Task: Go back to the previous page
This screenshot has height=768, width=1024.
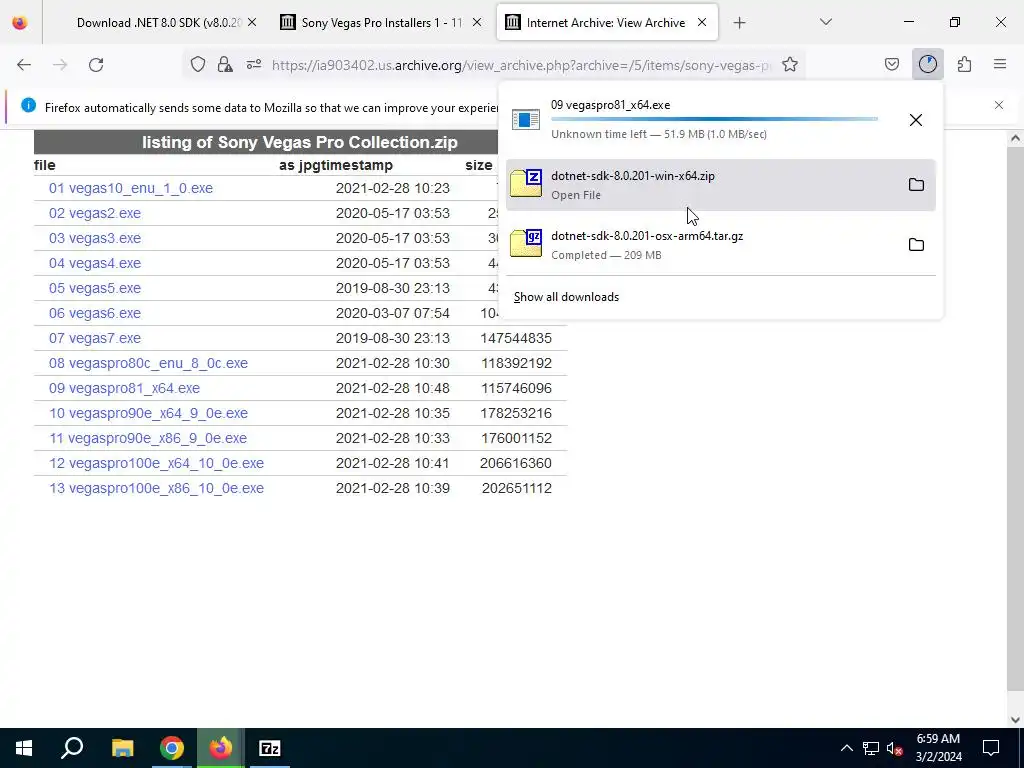Action: [24, 65]
